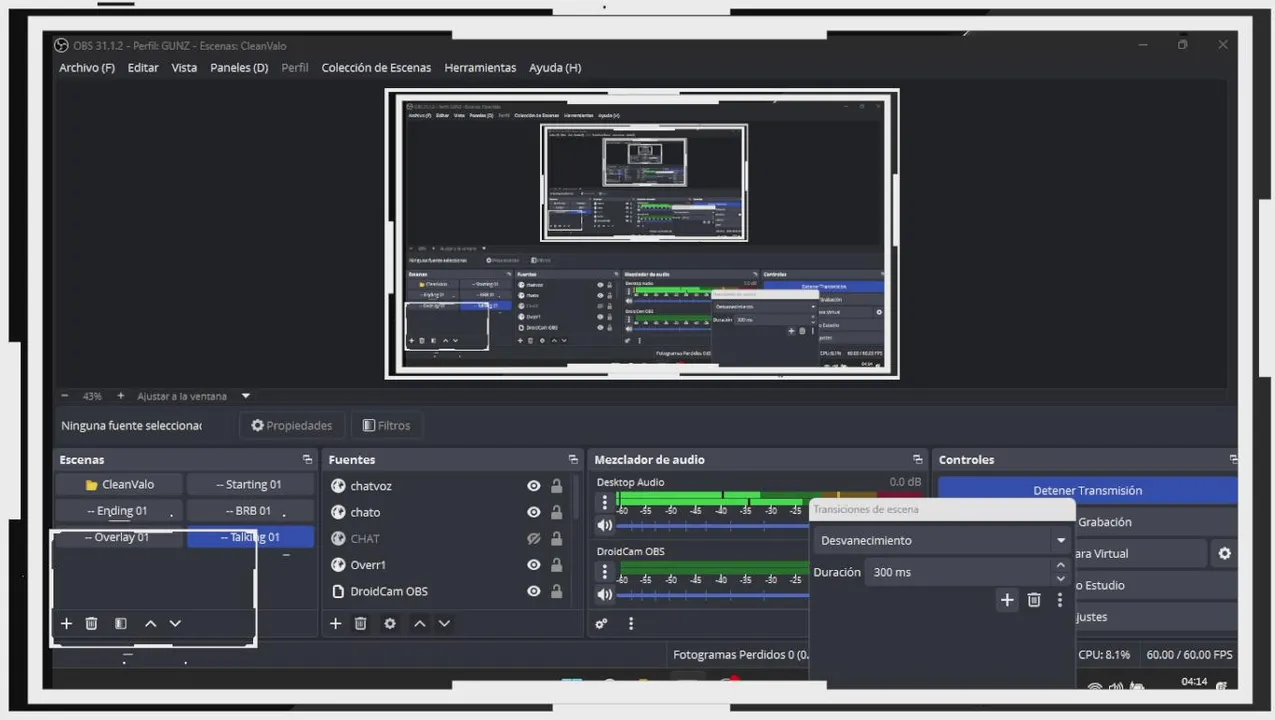This screenshot has height=720, width=1275.
Task: Lock the DroidCam OBS source
Action: (556, 591)
